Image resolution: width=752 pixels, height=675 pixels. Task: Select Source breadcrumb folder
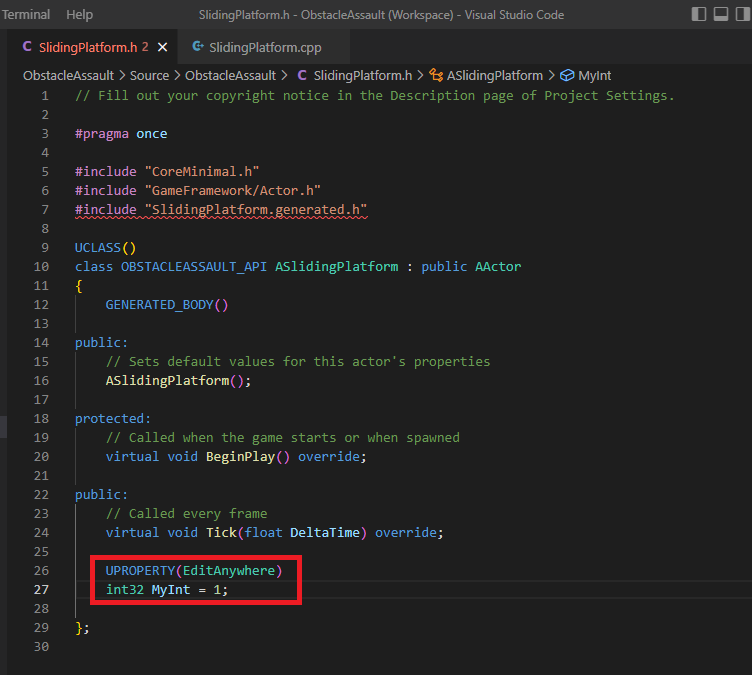150,76
